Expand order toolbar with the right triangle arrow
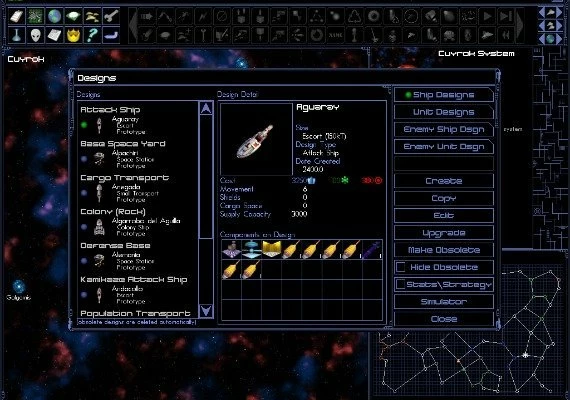570x400 pixels. (x=520, y=25)
